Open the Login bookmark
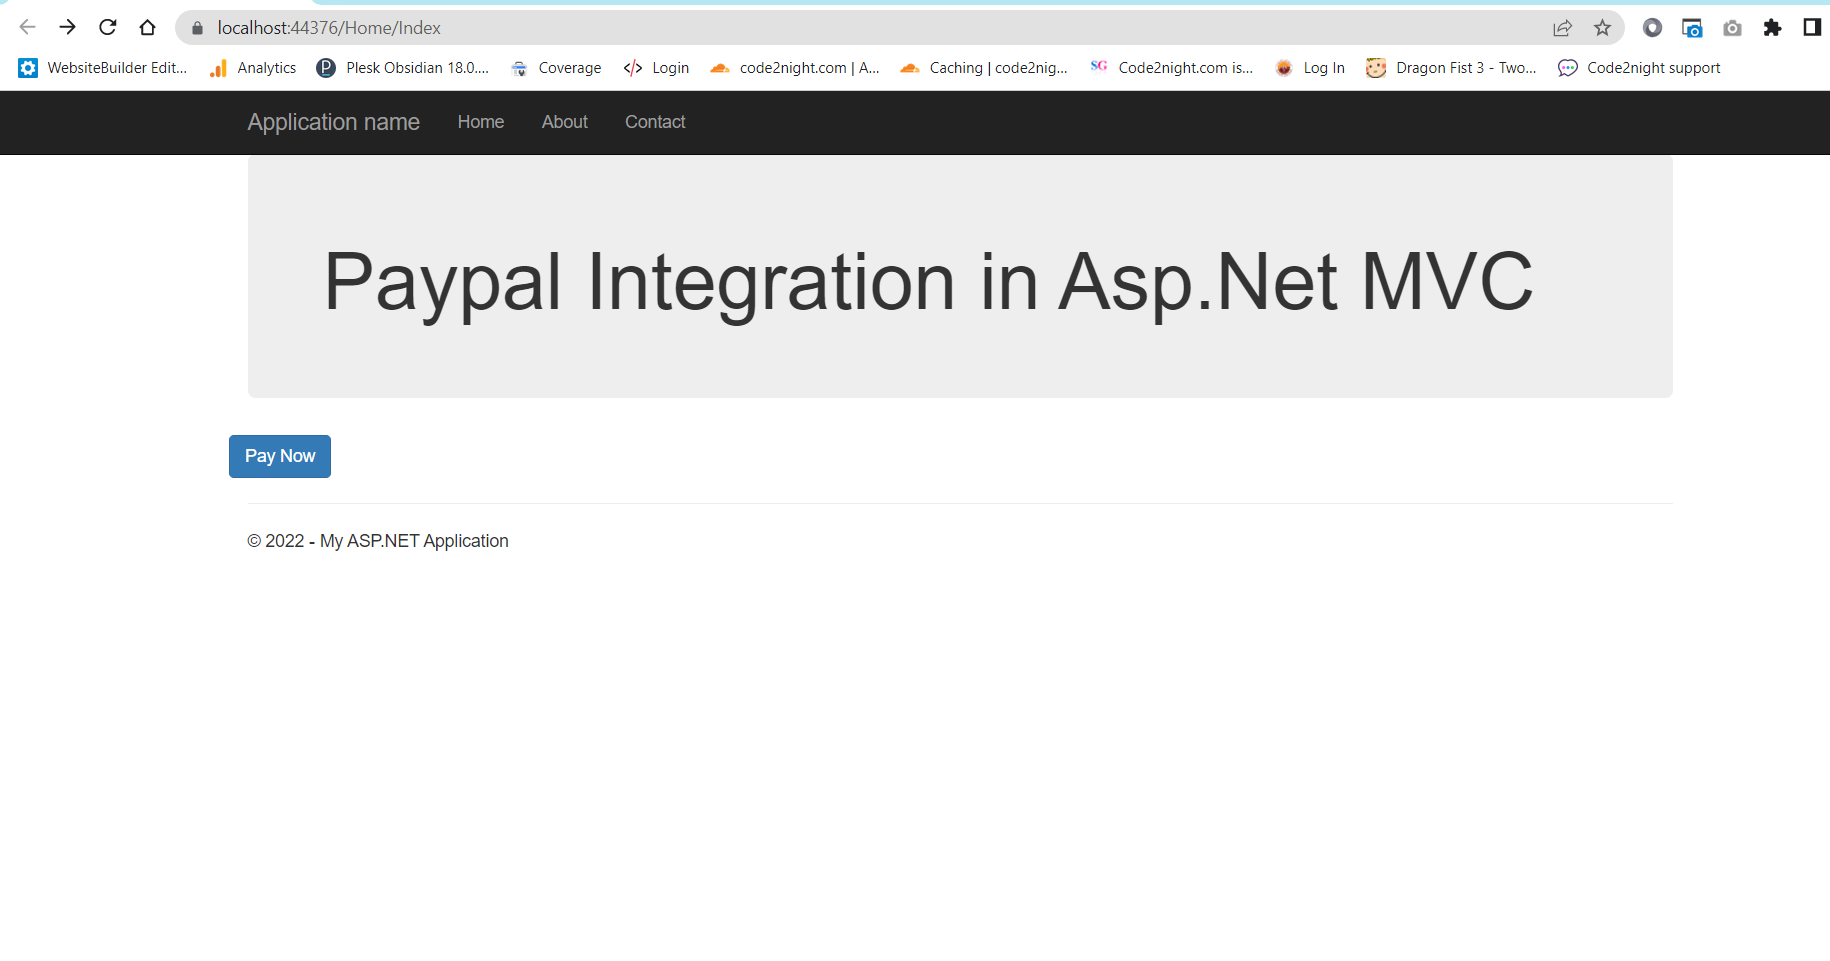1830x961 pixels. (656, 68)
